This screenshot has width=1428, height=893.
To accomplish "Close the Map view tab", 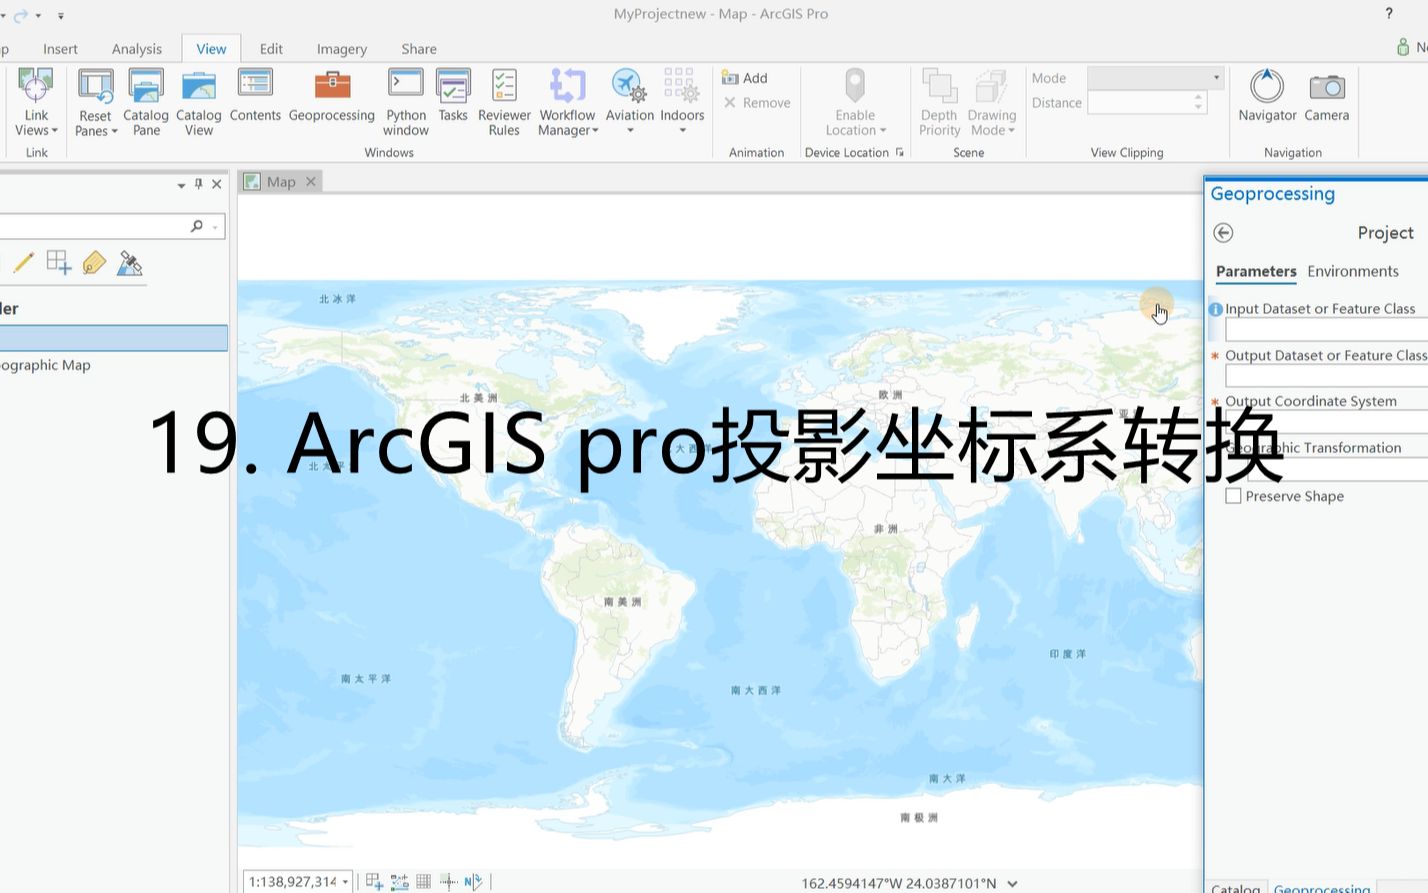I will pyautogui.click(x=311, y=181).
